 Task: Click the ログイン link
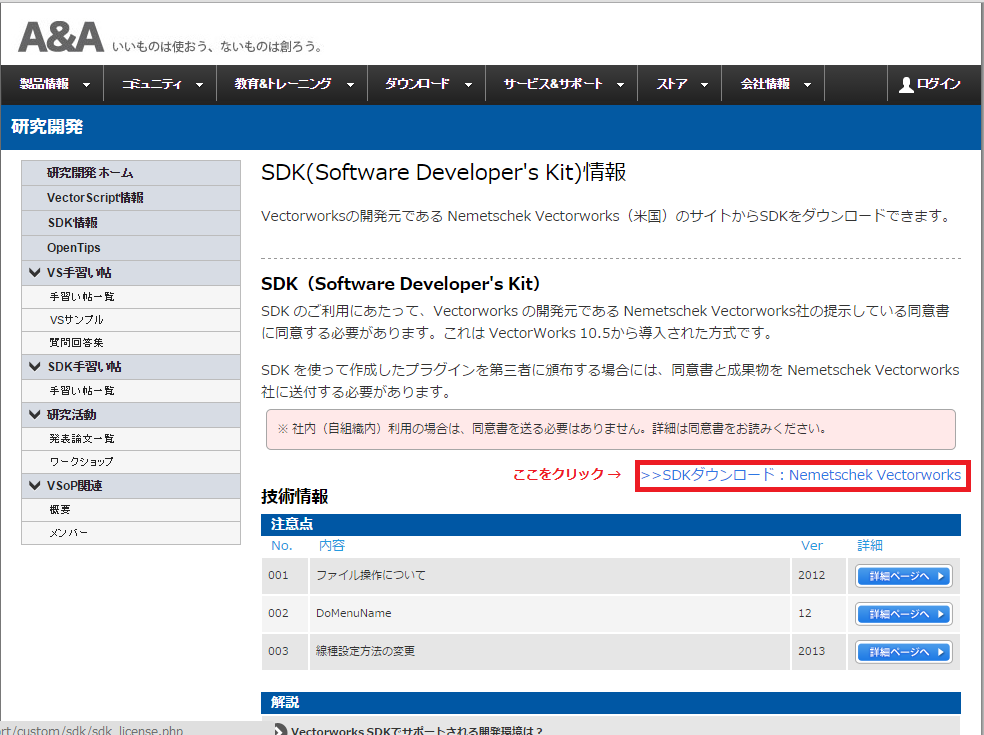(938, 84)
